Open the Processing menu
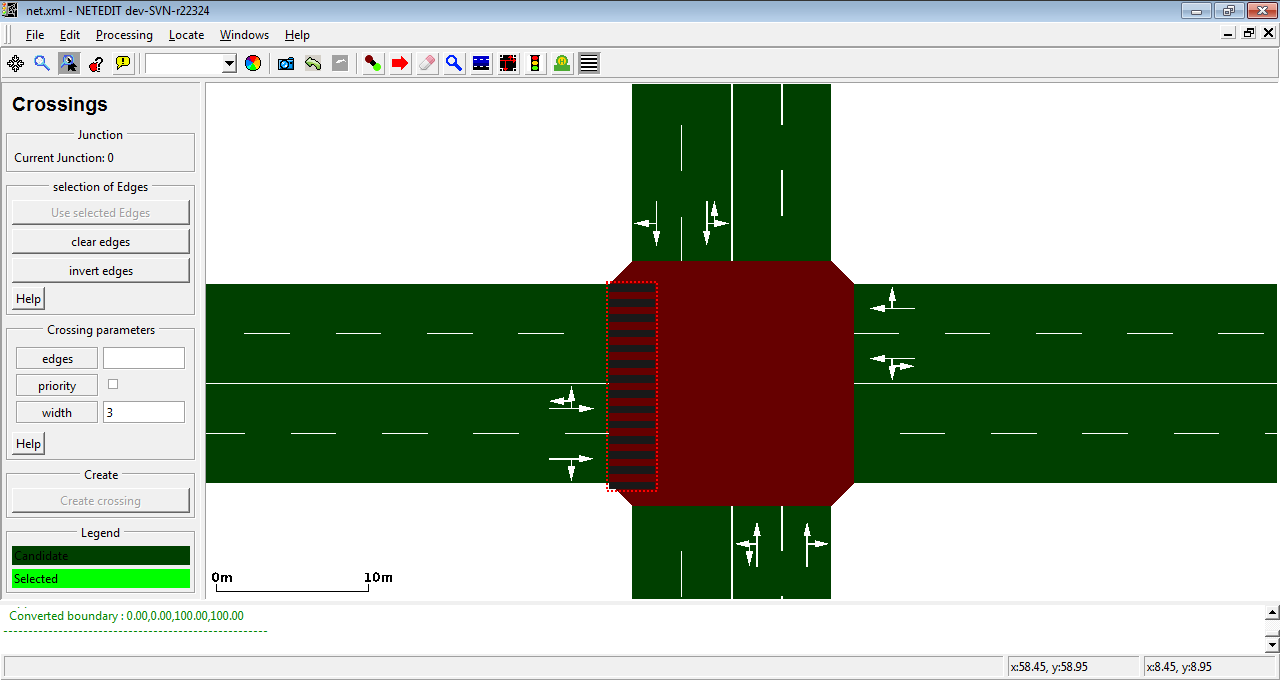1280x680 pixels. (x=124, y=35)
